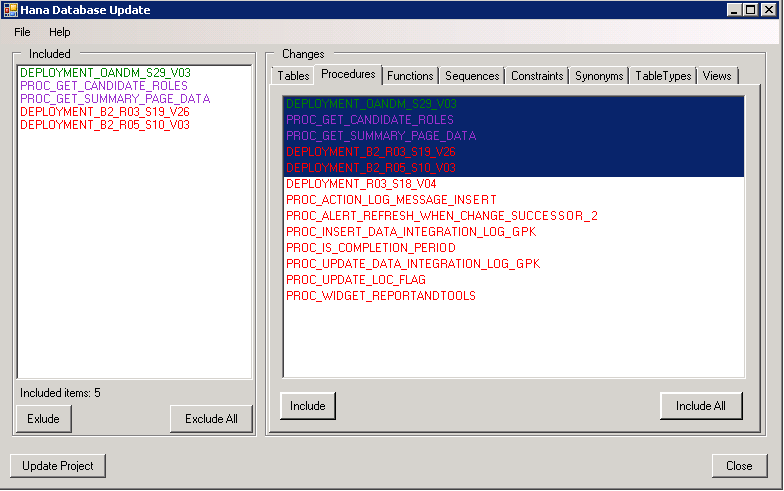
Task: Select DEPLOYMENT_OANDM_S29_V03 in Included list
Action: tap(134, 73)
